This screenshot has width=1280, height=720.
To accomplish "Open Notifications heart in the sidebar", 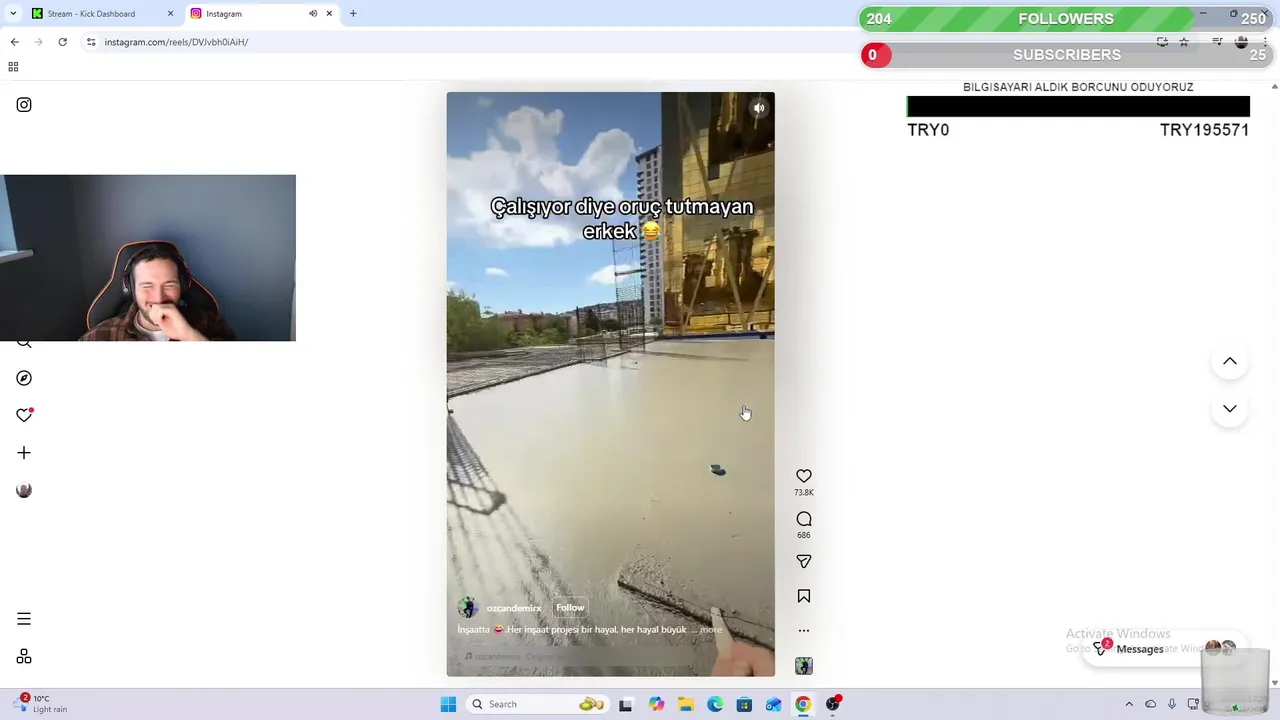I will coord(24,415).
